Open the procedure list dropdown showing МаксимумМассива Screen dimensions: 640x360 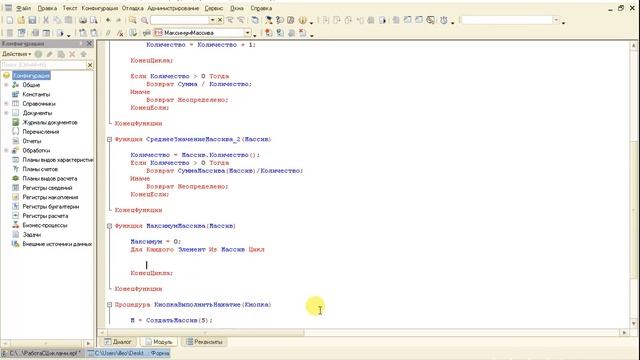pos(247,33)
